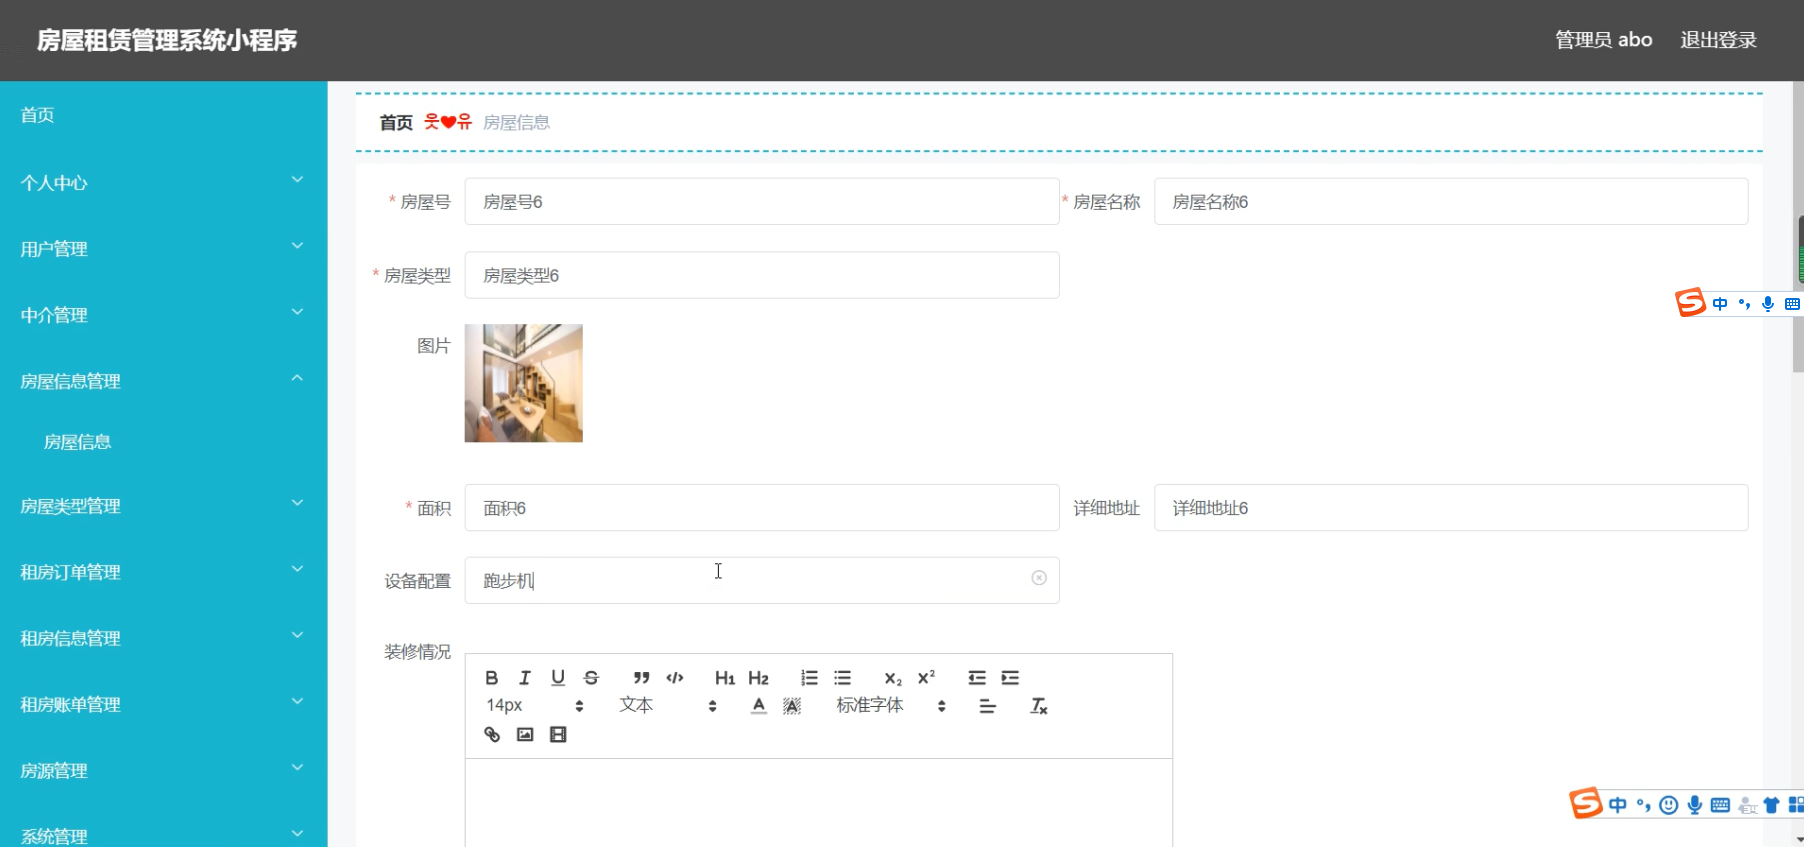The width and height of the screenshot is (1804, 847).
Task: Open the Sogou emoji face panel
Action: 1668,805
